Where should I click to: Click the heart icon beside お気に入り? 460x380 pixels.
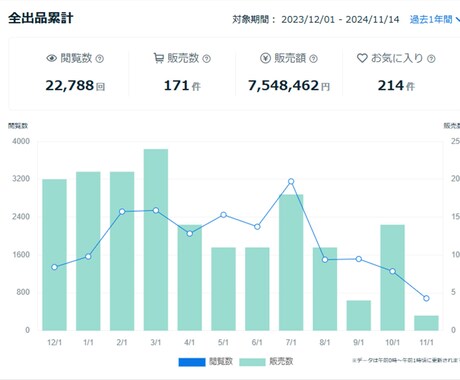[362, 58]
